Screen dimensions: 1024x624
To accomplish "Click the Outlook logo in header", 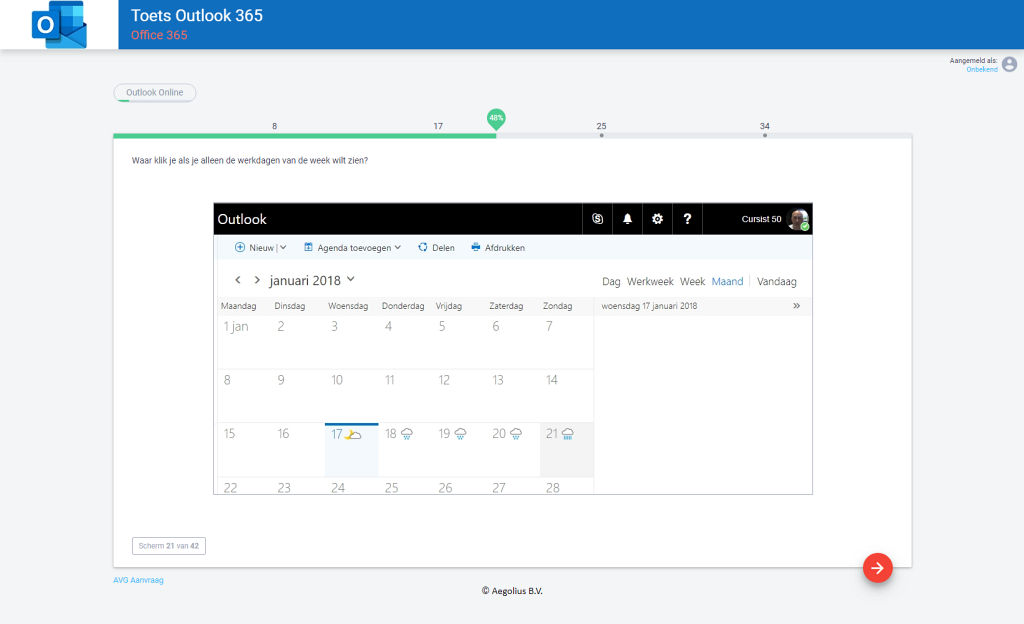I will pyautogui.click(x=59, y=25).
